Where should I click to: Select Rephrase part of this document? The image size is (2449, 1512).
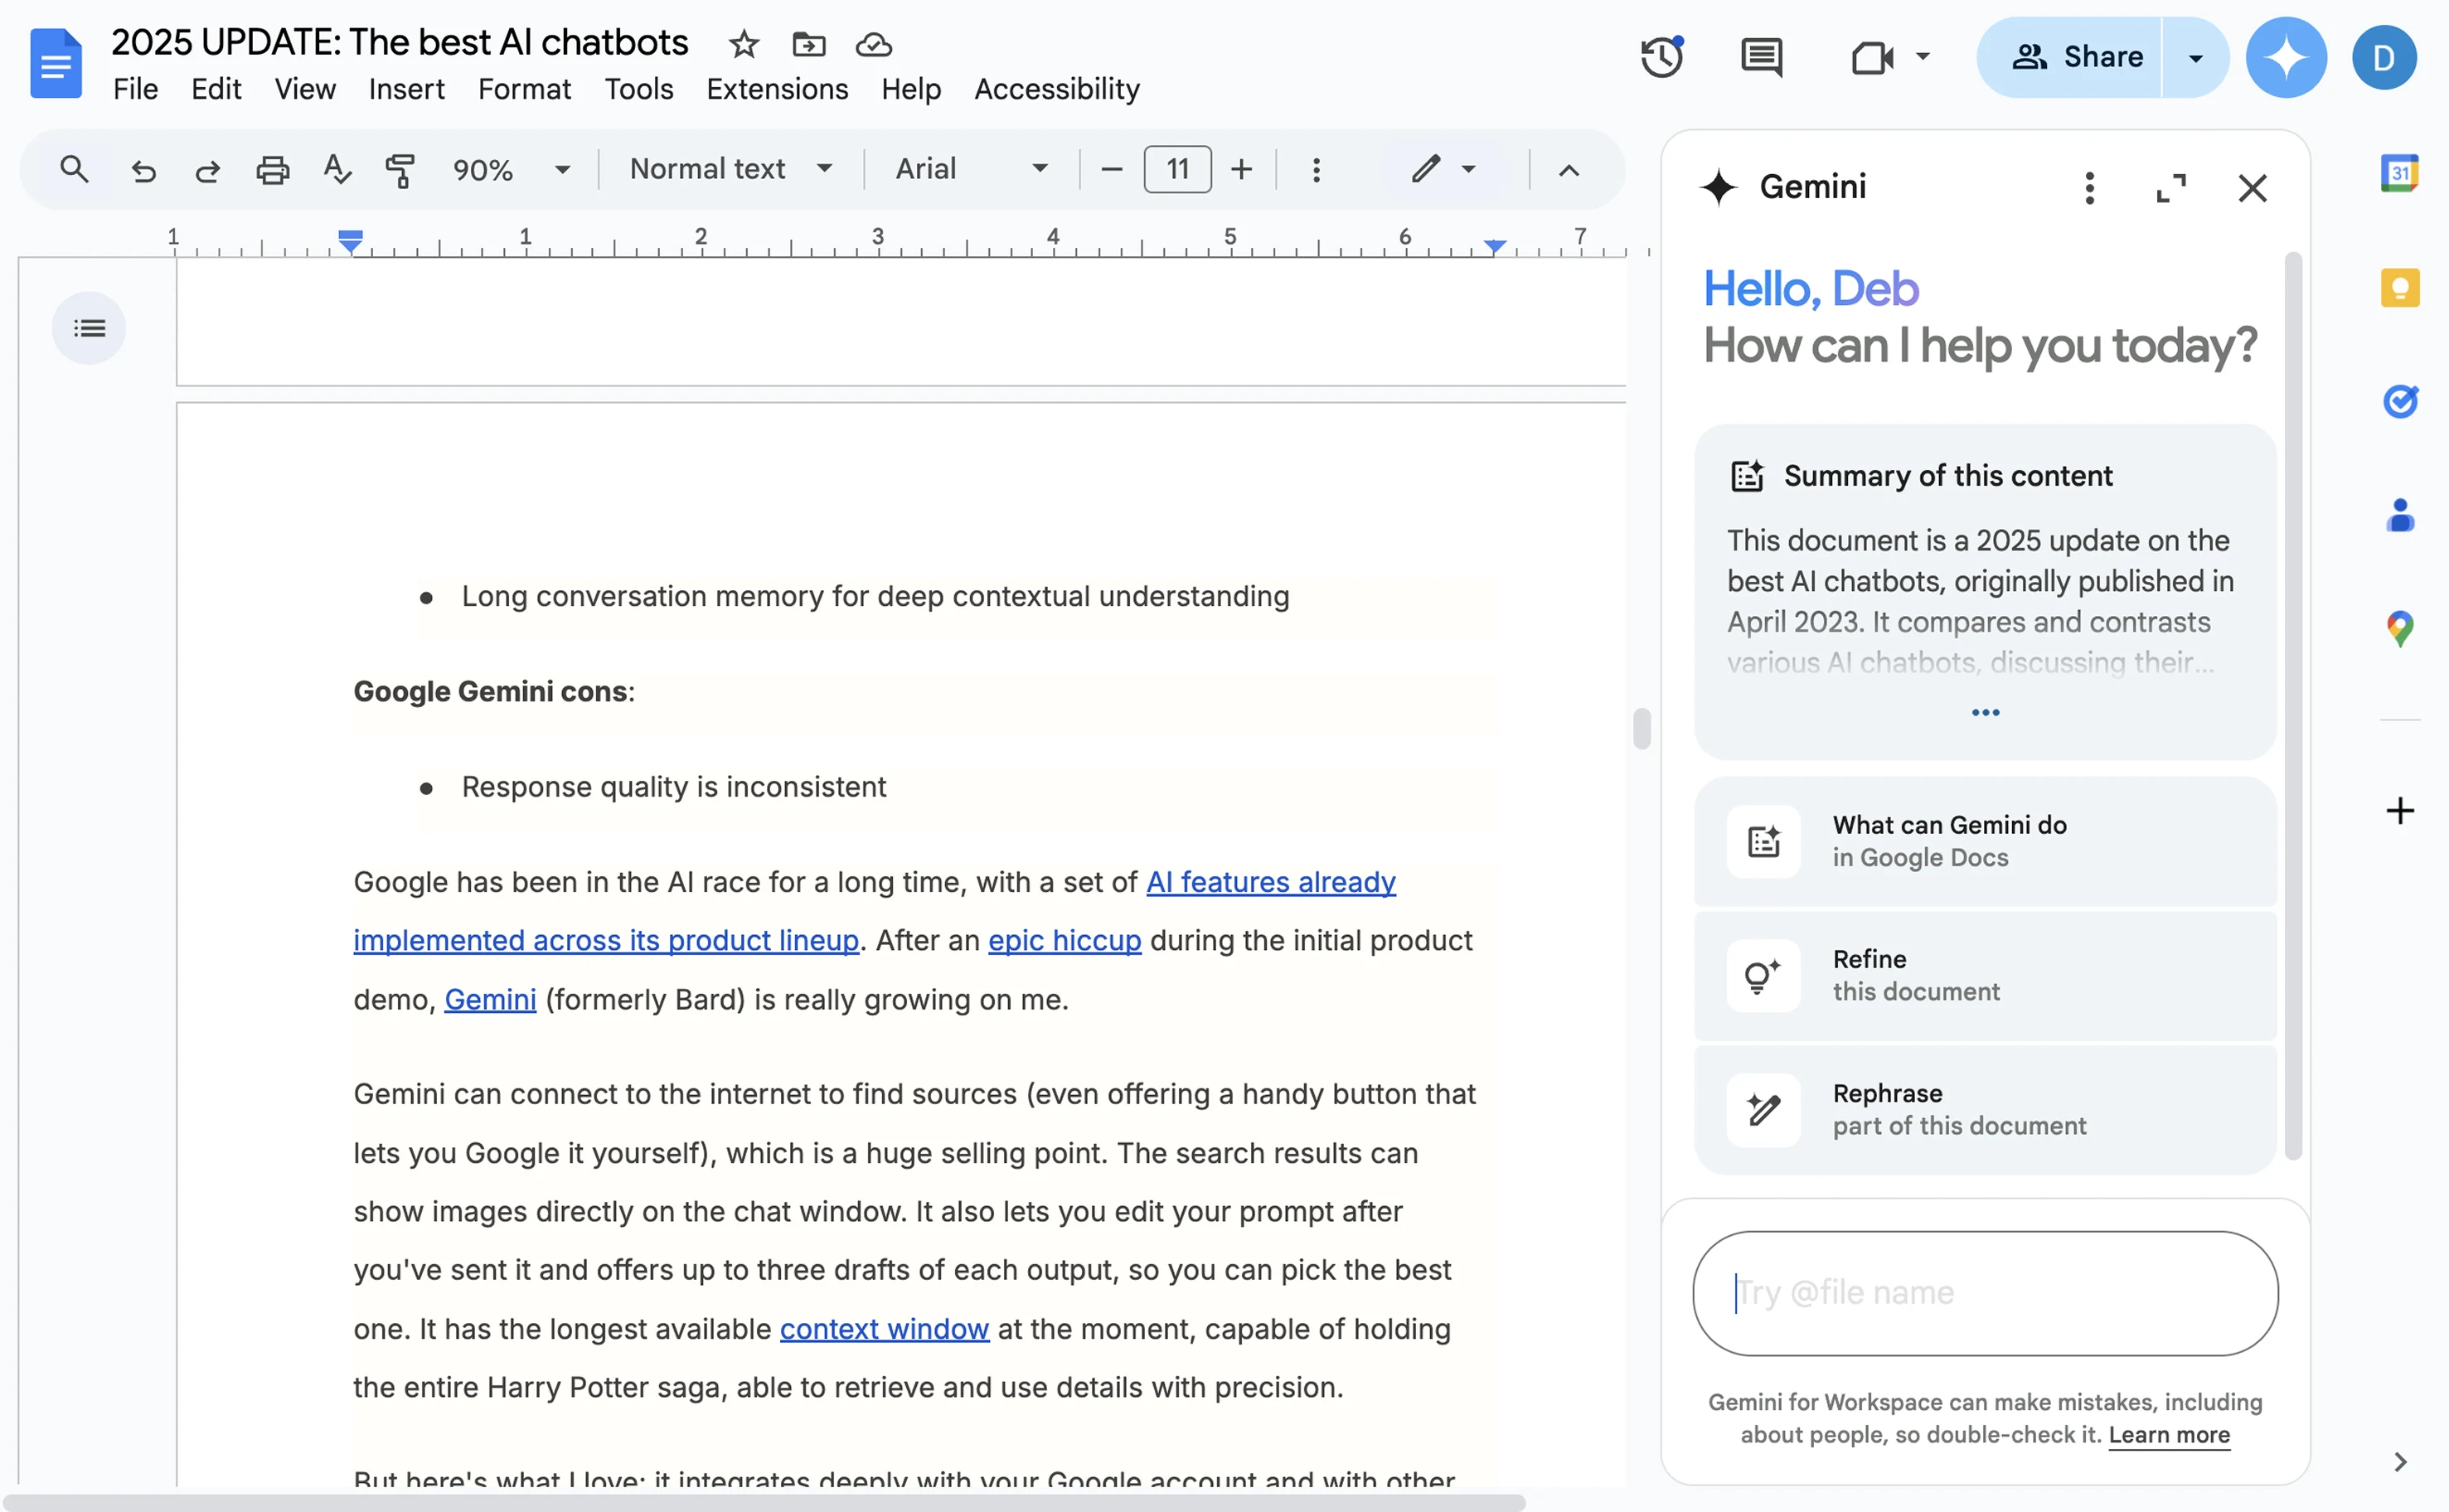1984,1109
